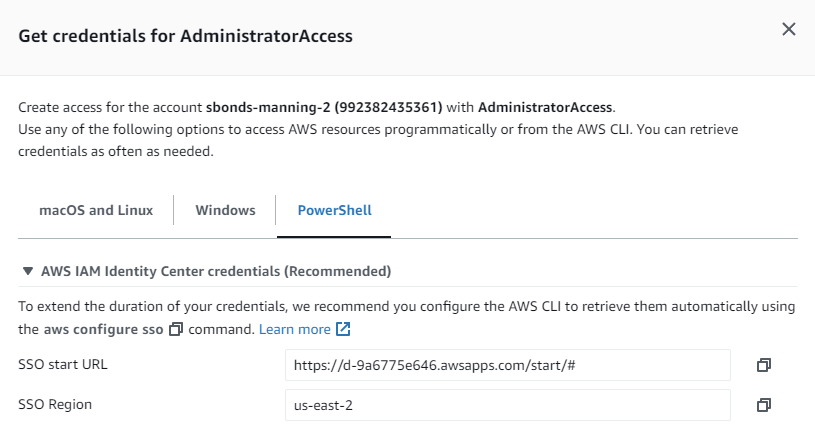Switch to the Windows tab

225,210
